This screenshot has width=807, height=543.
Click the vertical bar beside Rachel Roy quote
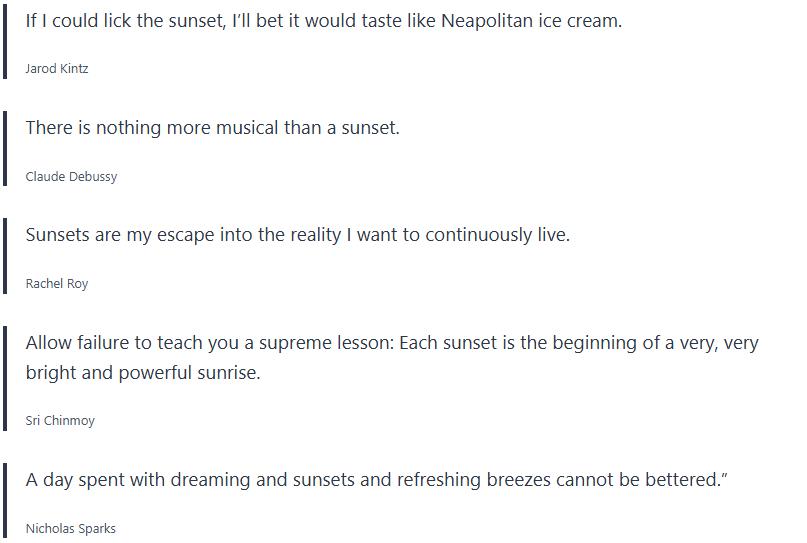pyautogui.click(x=4, y=257)
